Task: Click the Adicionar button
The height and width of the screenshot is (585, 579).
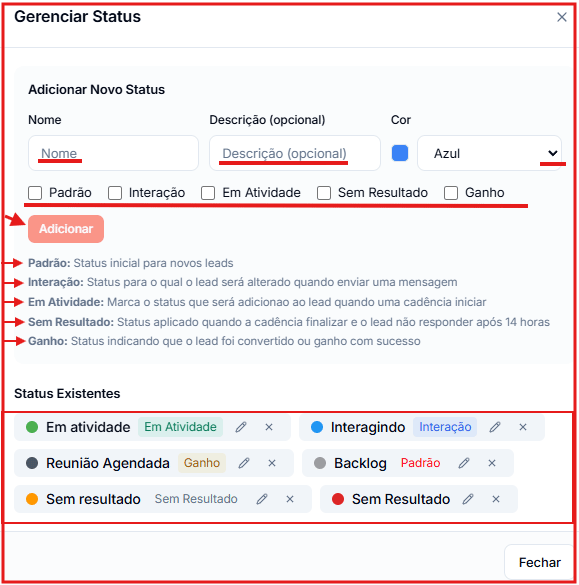Action: pyautogui.click(x=66, y=229)
